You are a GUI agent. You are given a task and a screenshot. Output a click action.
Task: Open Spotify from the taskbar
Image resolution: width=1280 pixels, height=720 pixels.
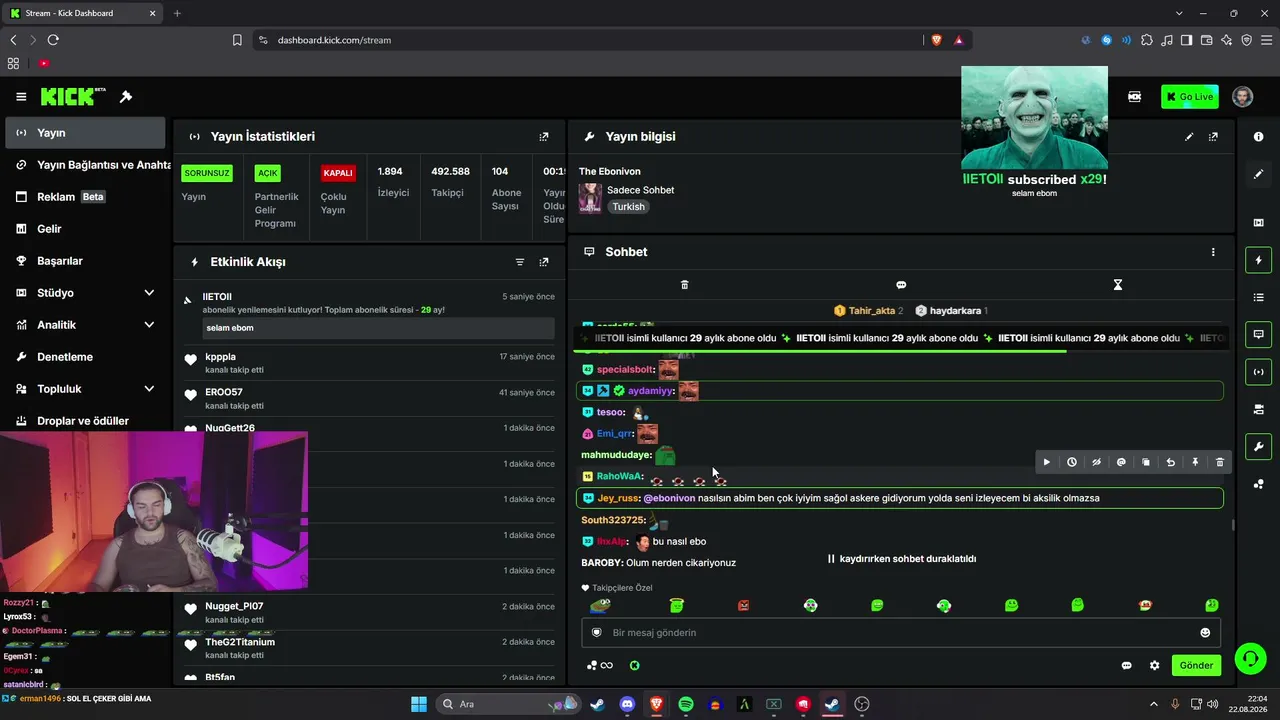point(686,705)
